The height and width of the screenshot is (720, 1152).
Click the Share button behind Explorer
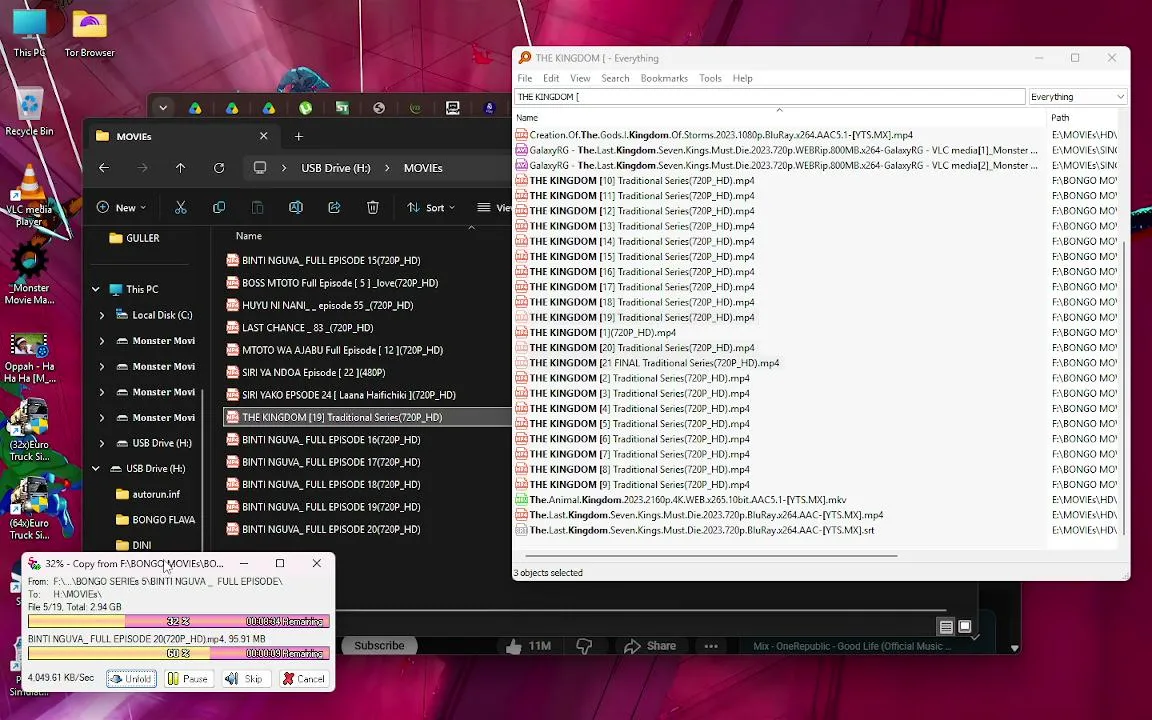pyautogui.click(x=650, y=646)
